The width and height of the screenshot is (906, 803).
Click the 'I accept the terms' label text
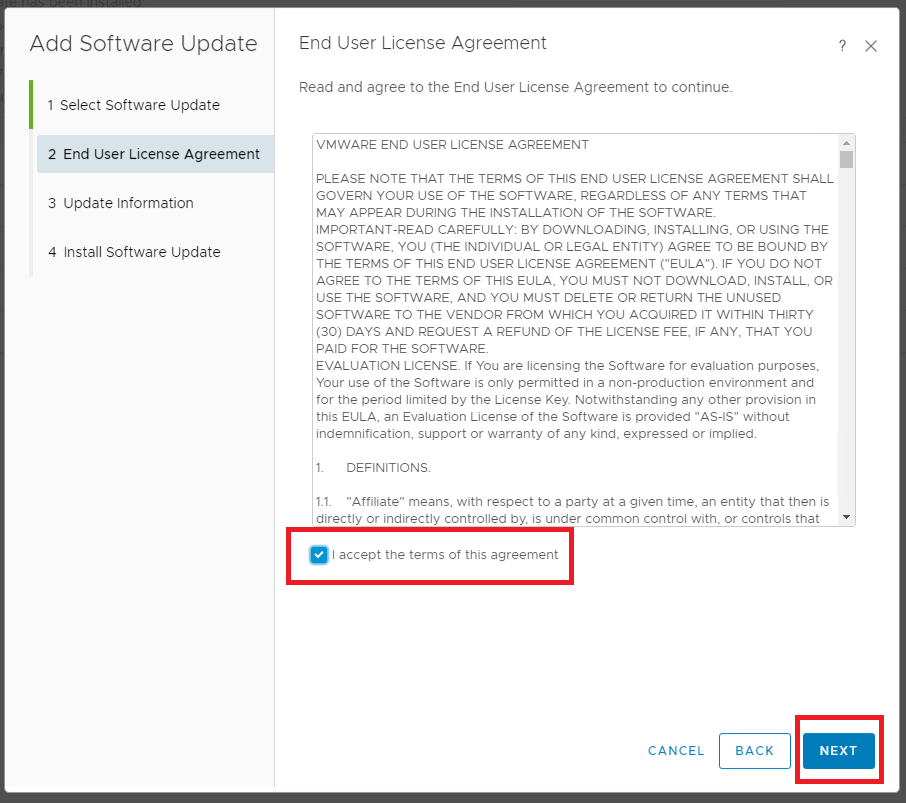[x=445, y=555]
